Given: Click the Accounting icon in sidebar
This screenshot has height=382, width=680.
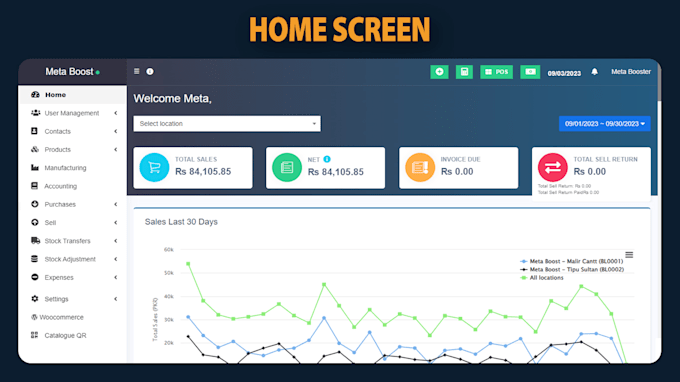Looking at the screenshot, I should 34,186.
